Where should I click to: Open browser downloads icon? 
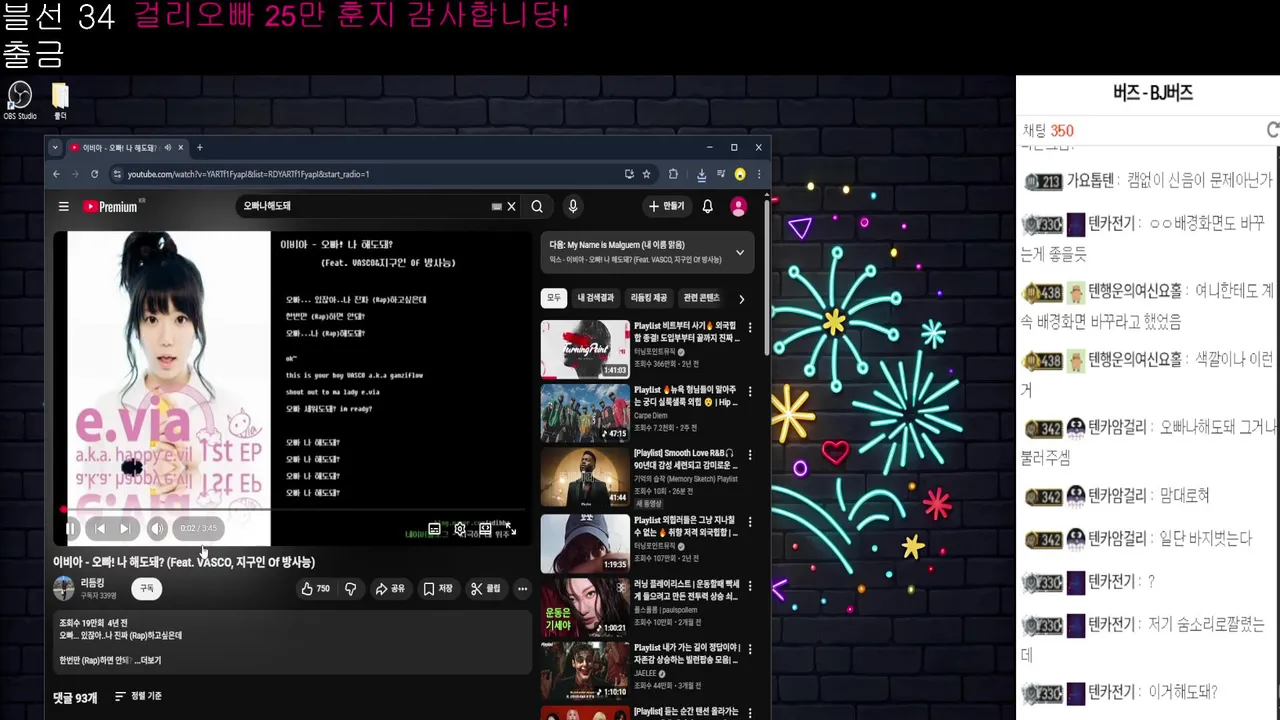(701, 174)
